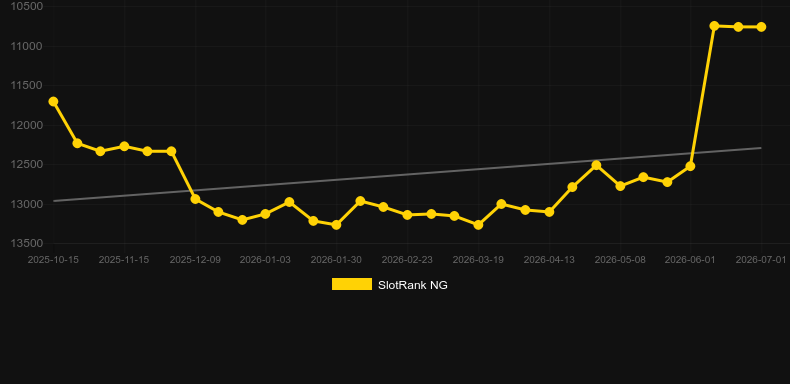Select the first peak point right after the June jump
Image resolution: width=790 pixels, height=384 pixels.
(714, 26)
